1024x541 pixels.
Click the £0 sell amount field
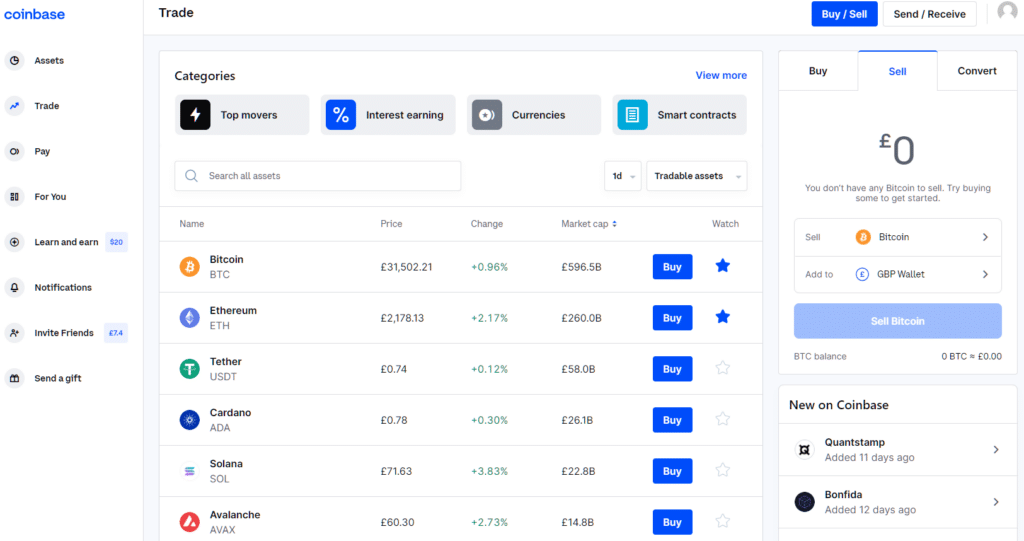897,150
